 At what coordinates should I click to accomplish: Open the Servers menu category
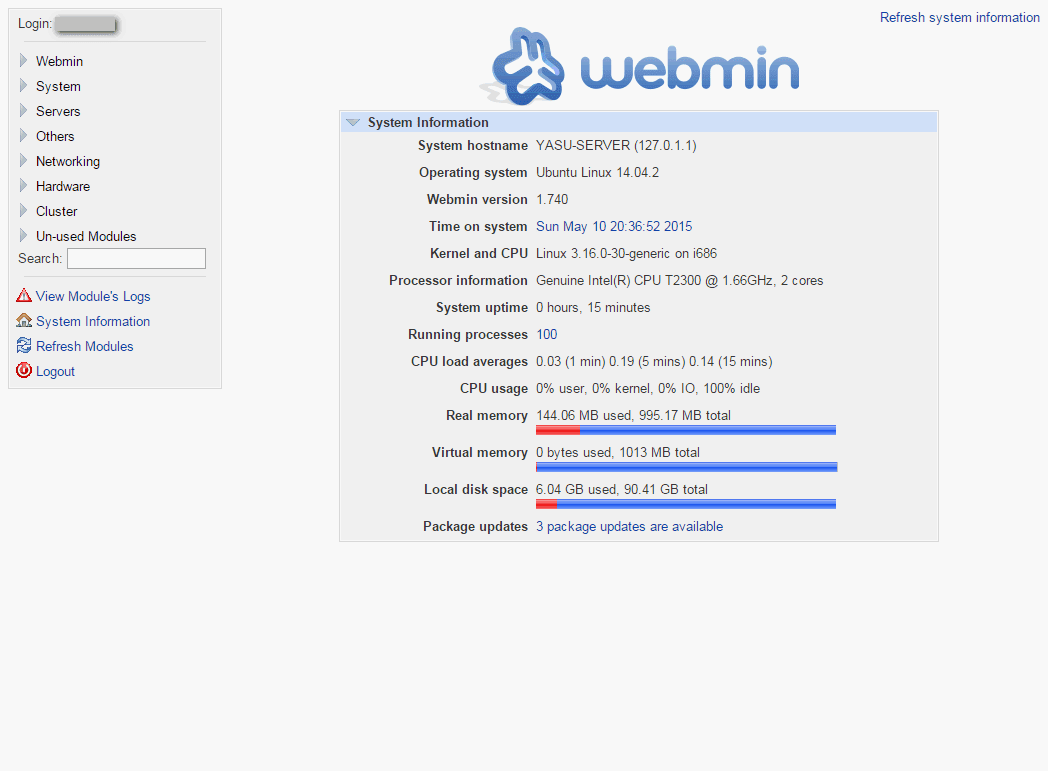pyautogui.click(x=58, y=111)
